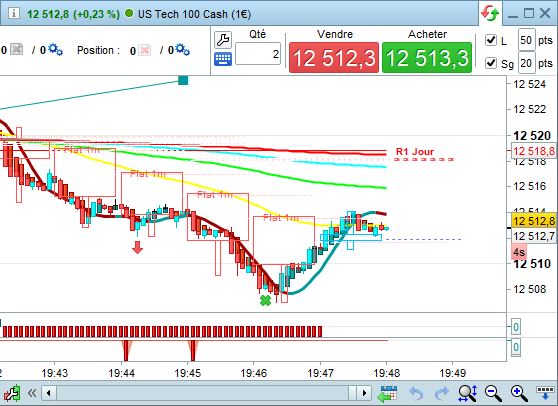Image resolution: width=558 pixels, height=406 pixels.
Task: Click the Qté quantity input field
Action: [258, 54]
